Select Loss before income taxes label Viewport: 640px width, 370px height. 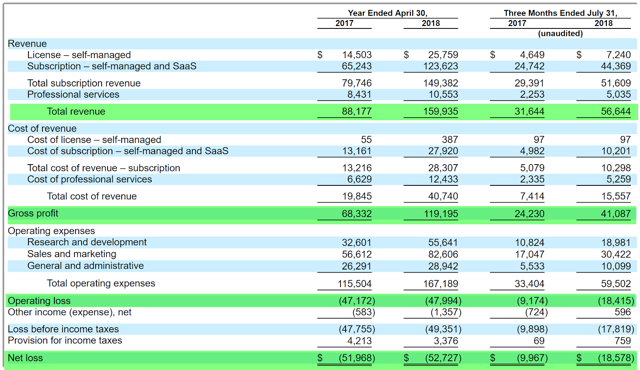[63, 329]
